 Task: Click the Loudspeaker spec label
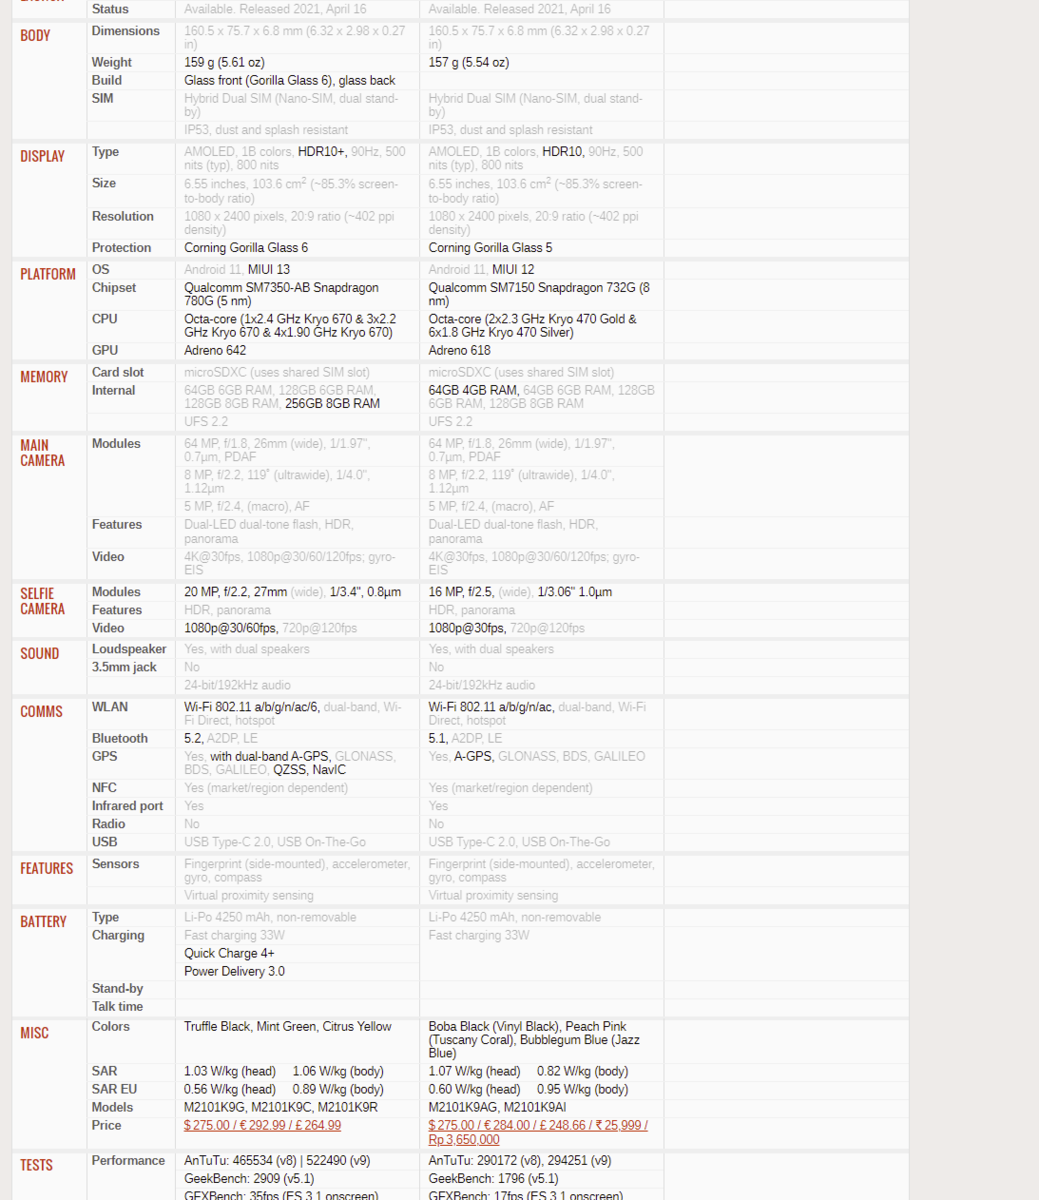(129, 649)
